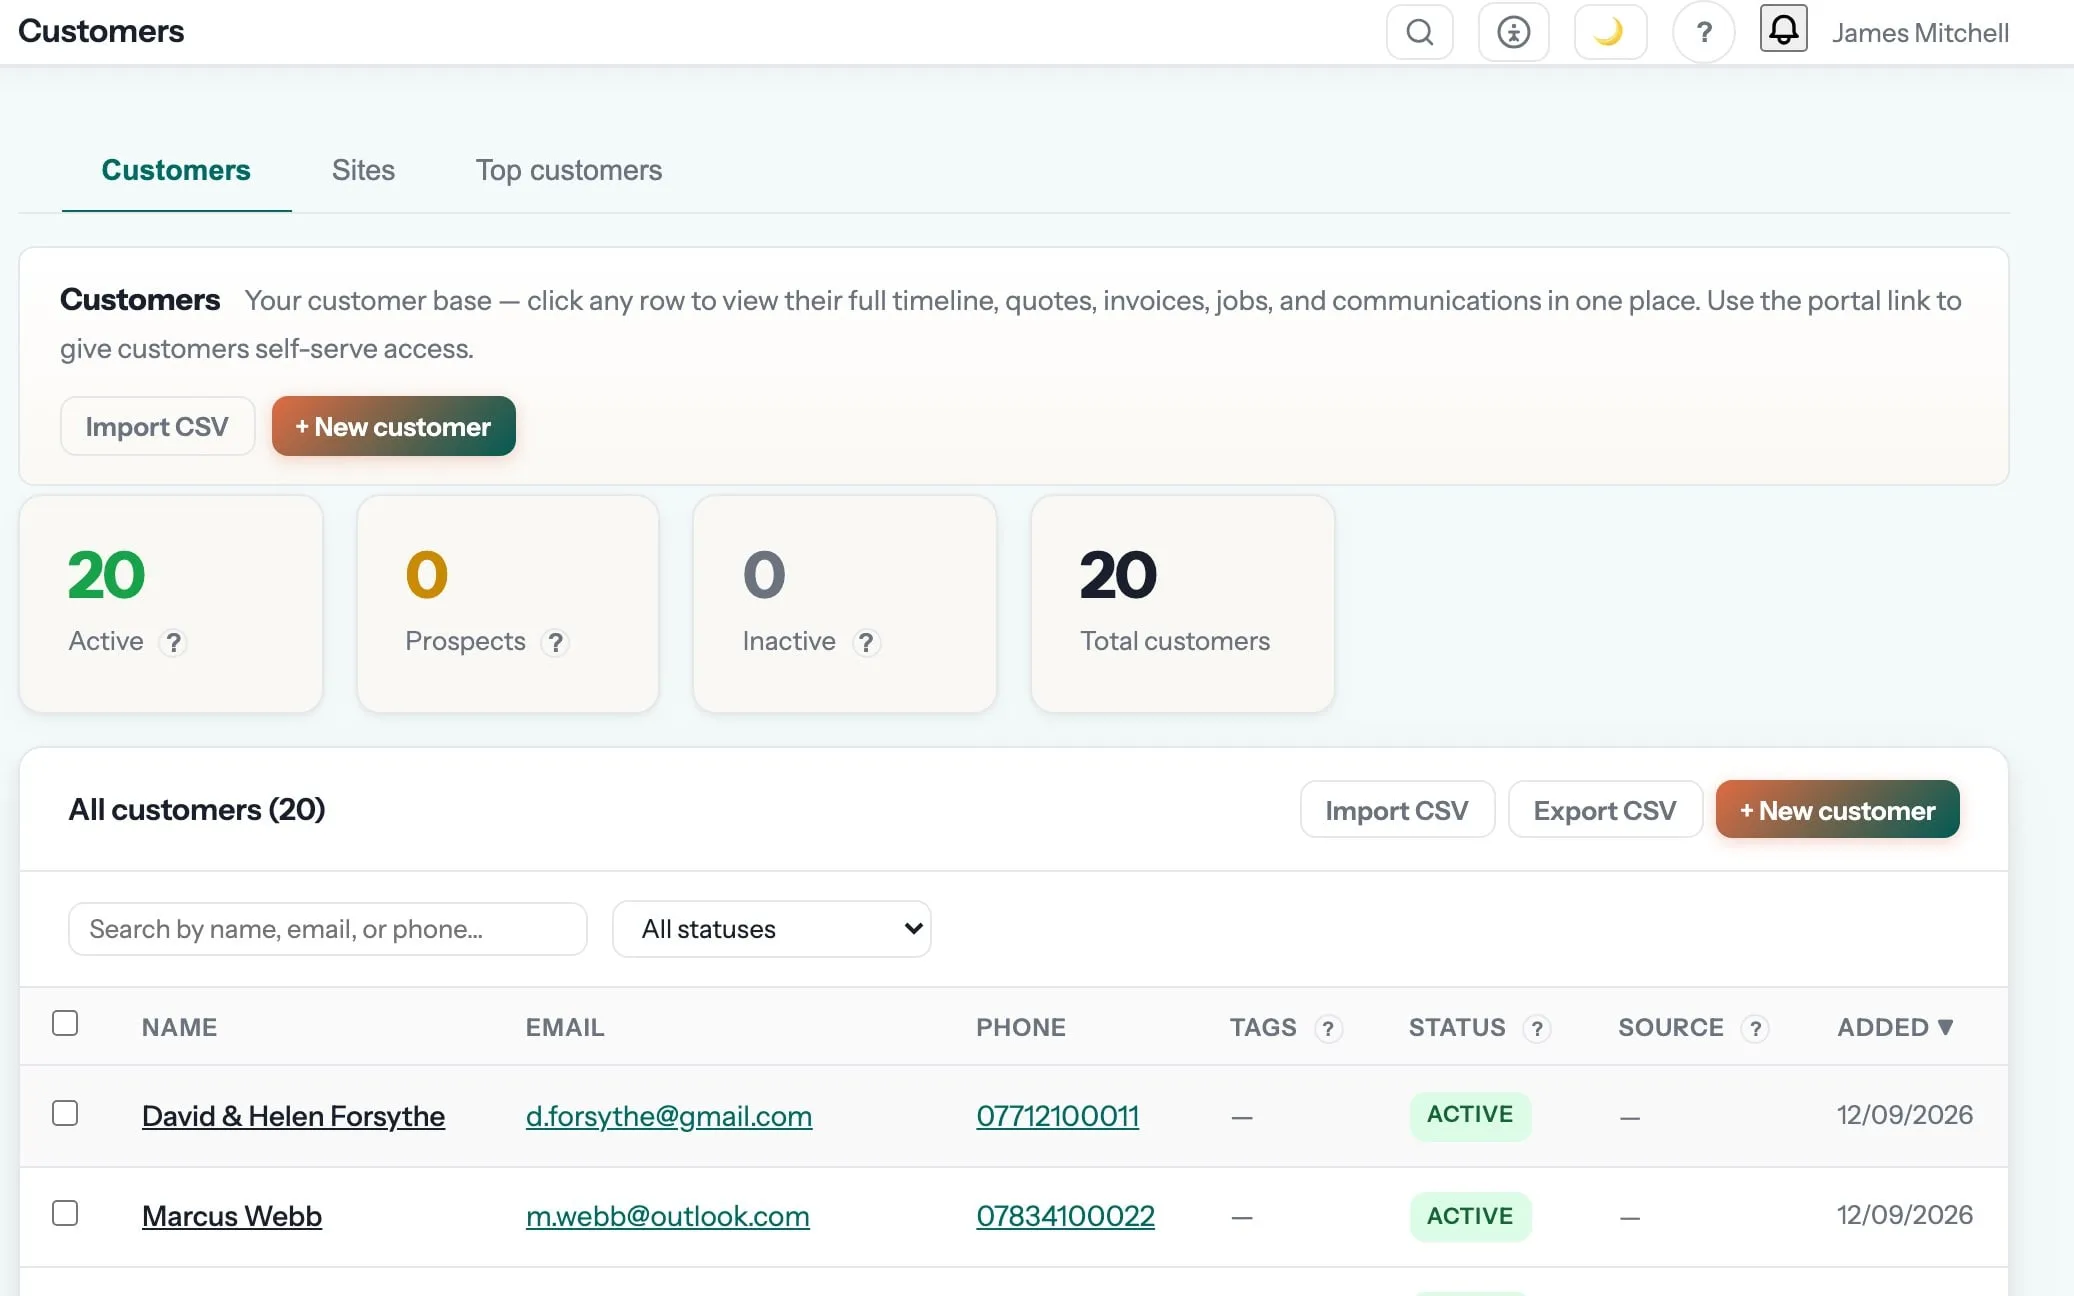
Task: Check the Marcus Webb row checkbox
Action: point(65,1213)
